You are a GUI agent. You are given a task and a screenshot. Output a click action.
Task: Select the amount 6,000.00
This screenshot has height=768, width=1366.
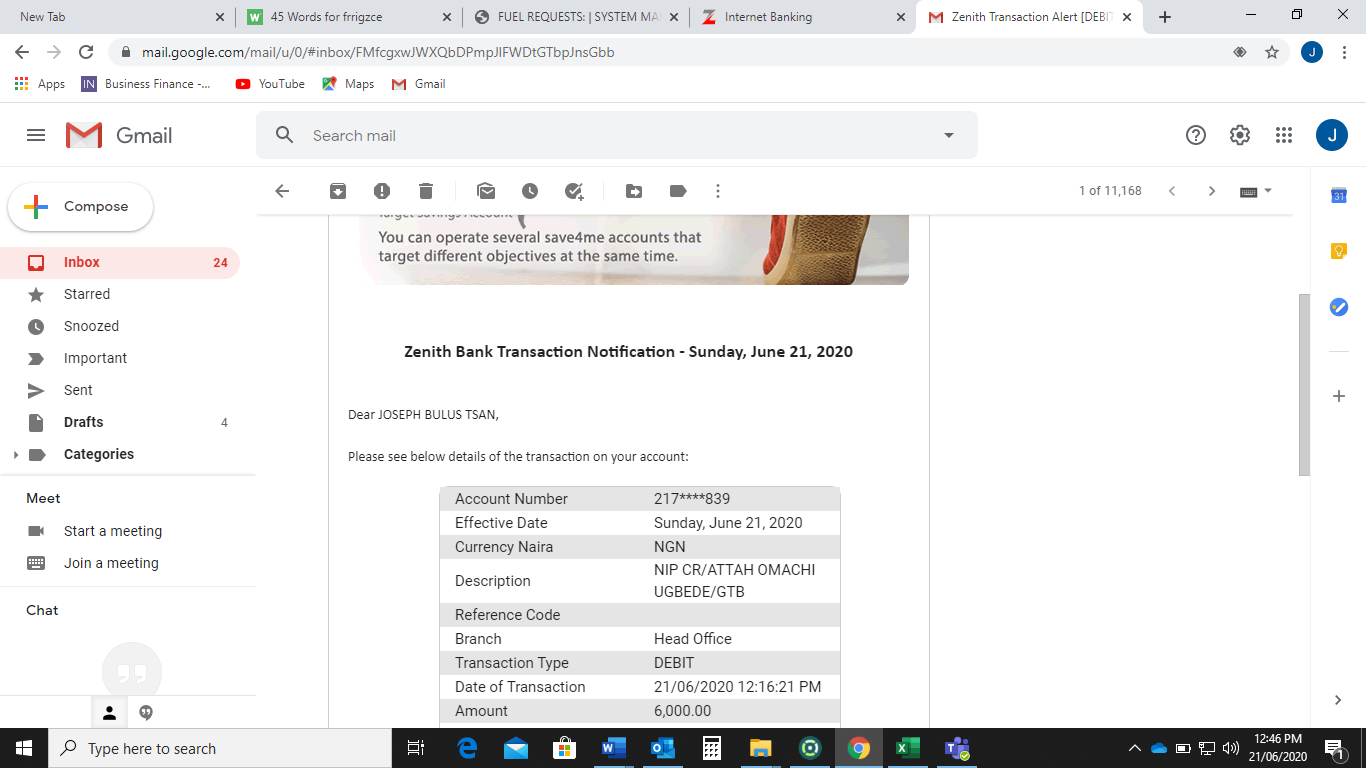click(x=682, y=711)
